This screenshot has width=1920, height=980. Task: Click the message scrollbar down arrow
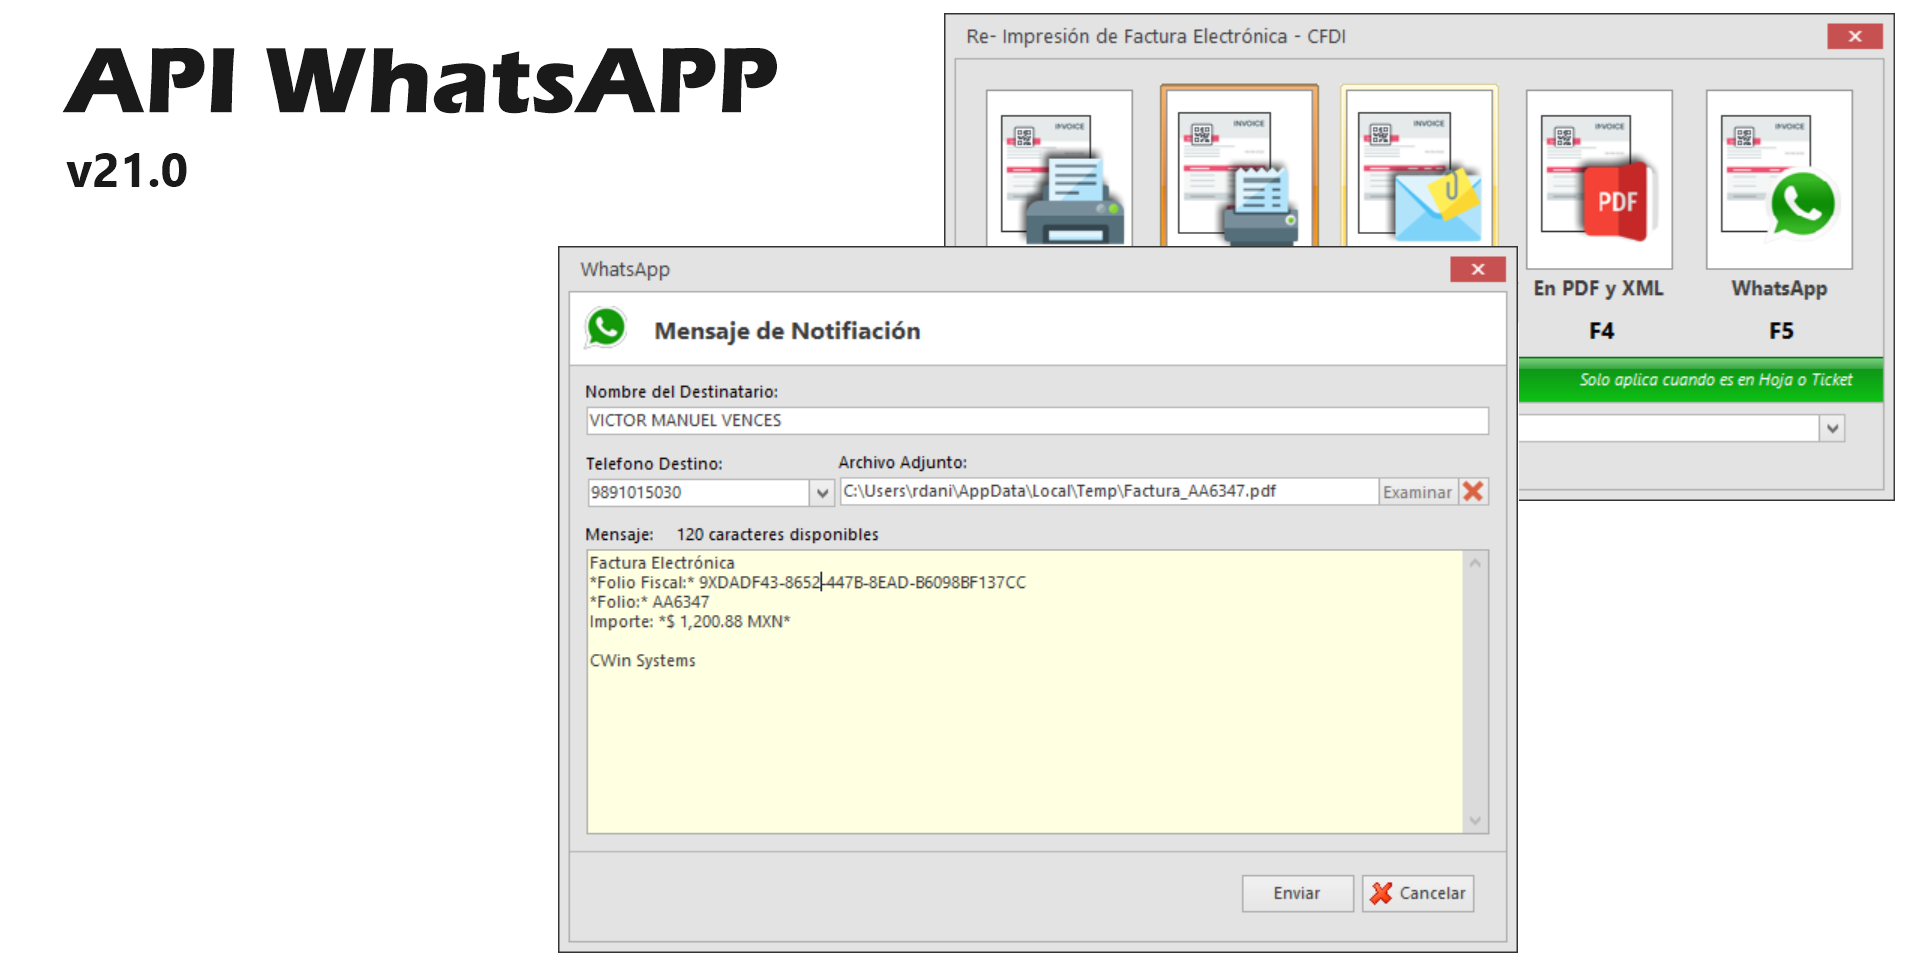coord(1475,821)
